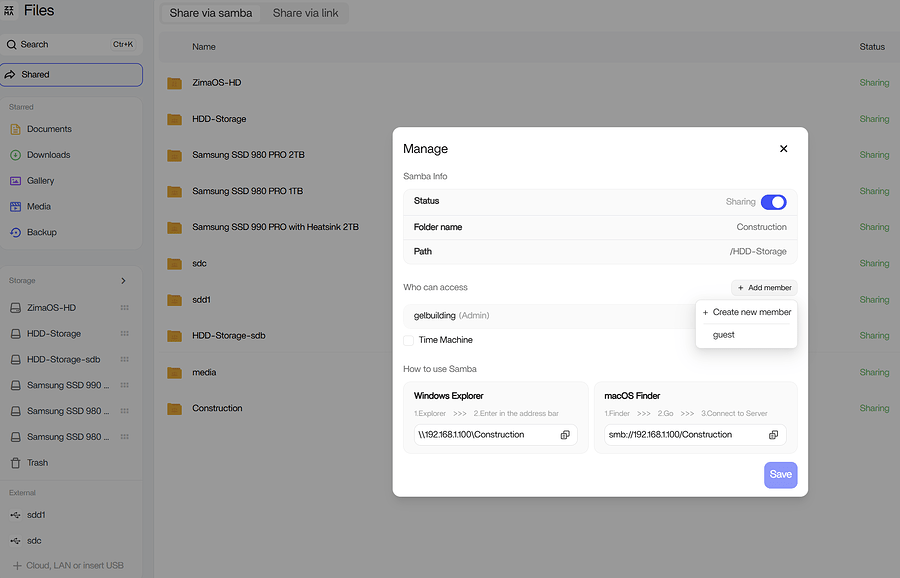Click sdc folder icon in shared list
900x578 pixels.
pos(174,264)
